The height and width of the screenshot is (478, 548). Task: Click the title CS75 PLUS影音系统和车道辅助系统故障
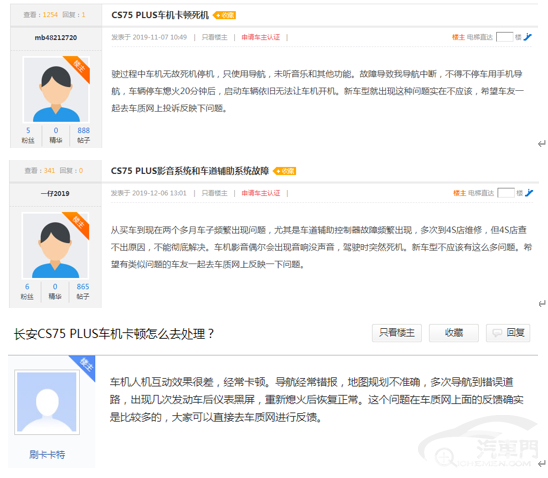(190, 171)
